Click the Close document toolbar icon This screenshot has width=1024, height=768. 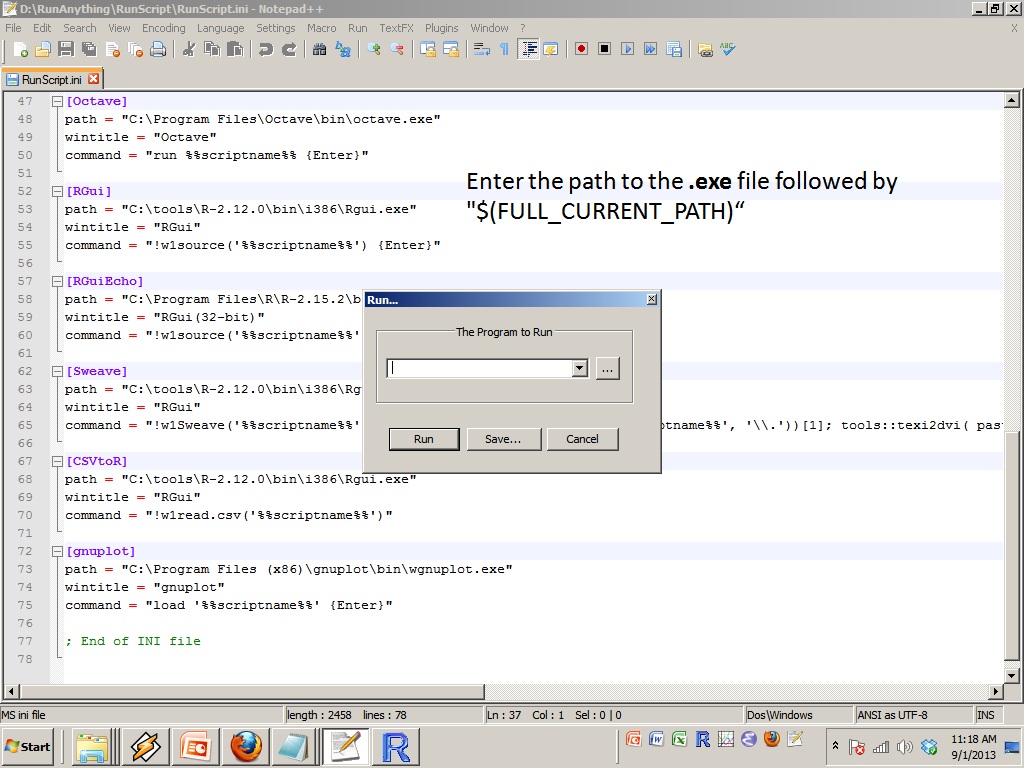coord(112,50)
